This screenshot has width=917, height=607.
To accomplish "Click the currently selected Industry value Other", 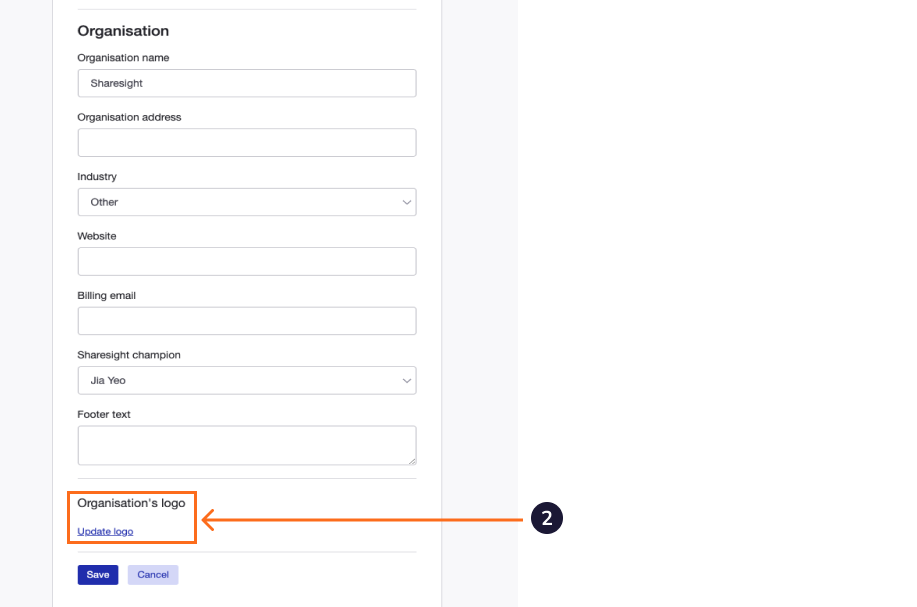I will [105, 202].
